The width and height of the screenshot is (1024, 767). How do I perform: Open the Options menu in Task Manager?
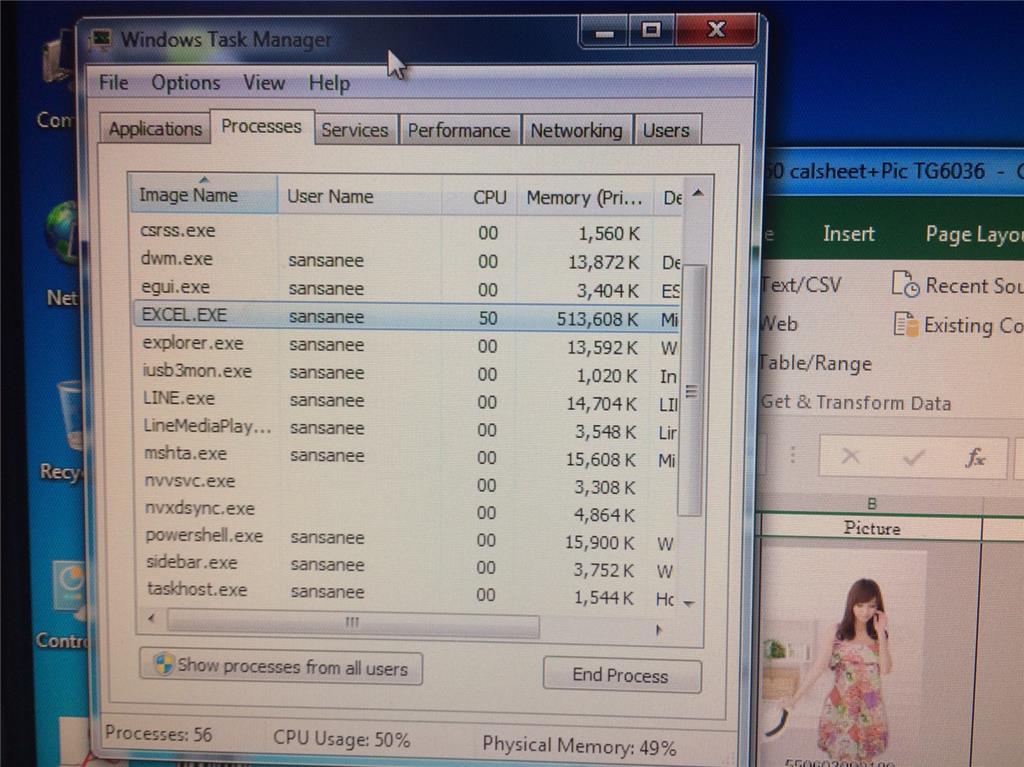[x=185, y=83]
